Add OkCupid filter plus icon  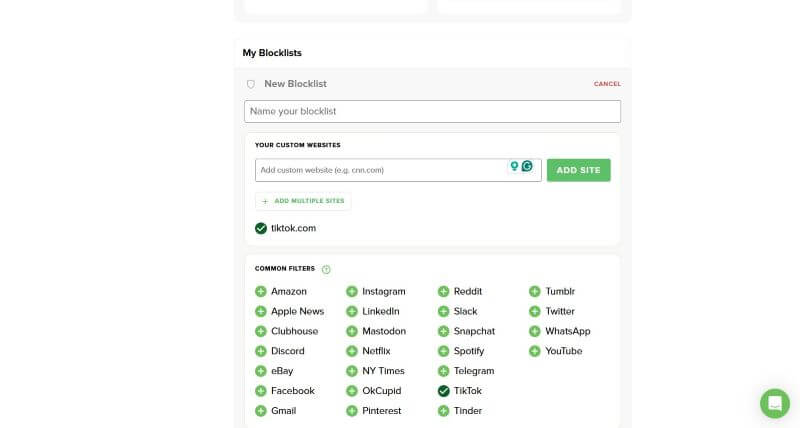click(x=352, y=391)
